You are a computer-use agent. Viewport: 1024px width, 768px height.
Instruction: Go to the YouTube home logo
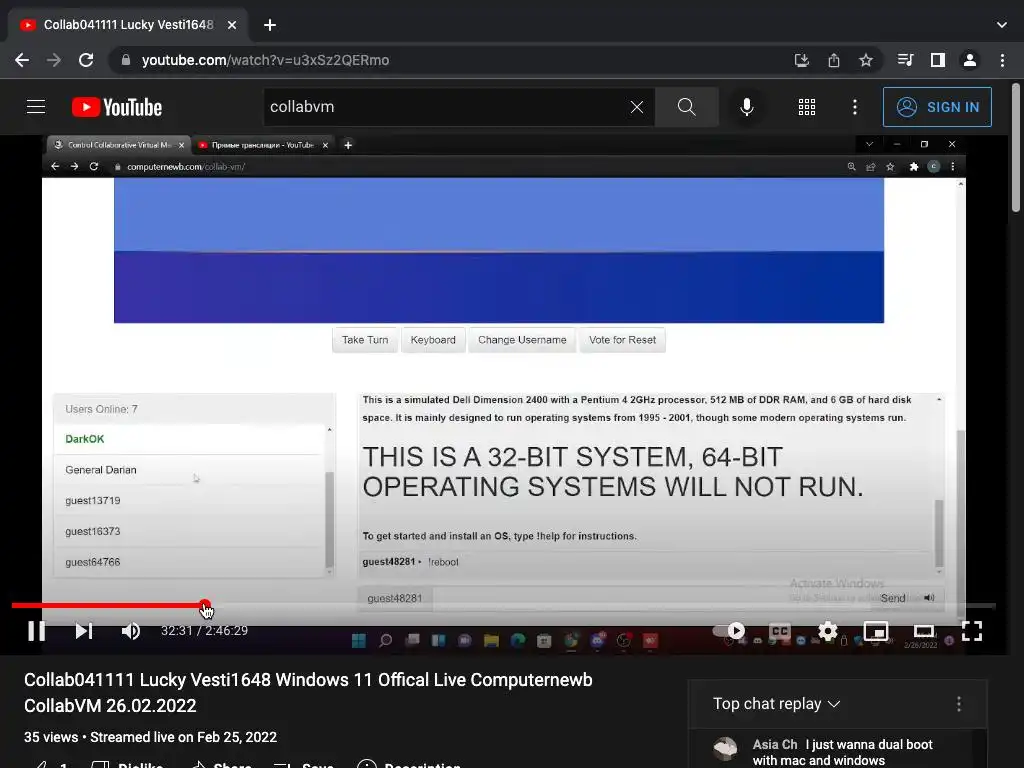coord(117,107)
